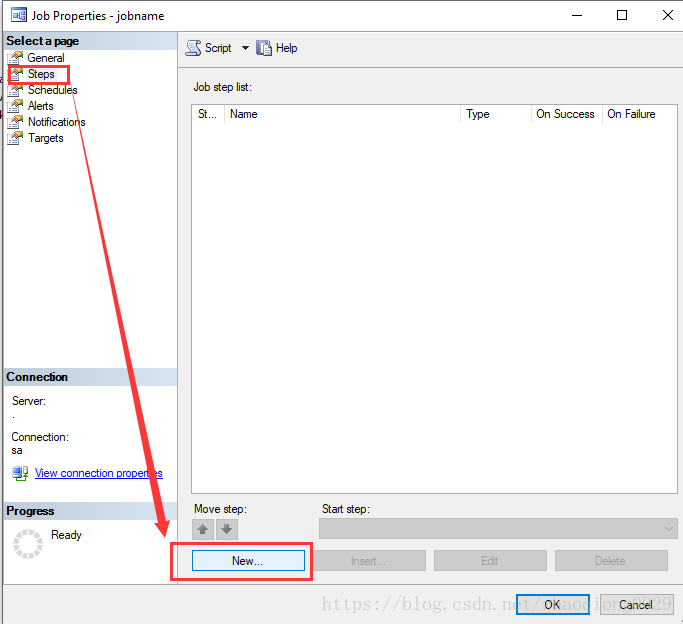Image resolution: width=683 pixels, height=624 pixels.
Task: Click the Notifications page icon
Action: pos(15,122)
